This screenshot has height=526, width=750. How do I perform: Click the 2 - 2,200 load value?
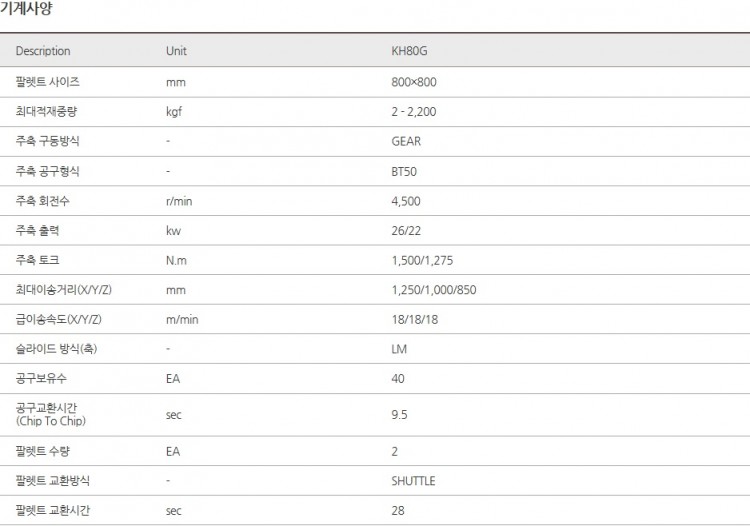414,112
